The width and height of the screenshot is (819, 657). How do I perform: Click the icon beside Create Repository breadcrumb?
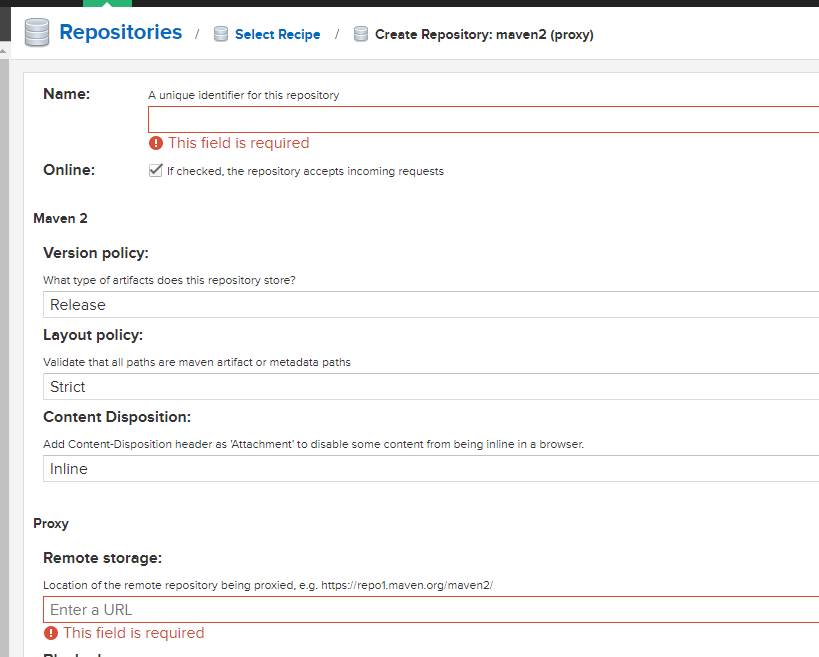[x=361, y=35]
